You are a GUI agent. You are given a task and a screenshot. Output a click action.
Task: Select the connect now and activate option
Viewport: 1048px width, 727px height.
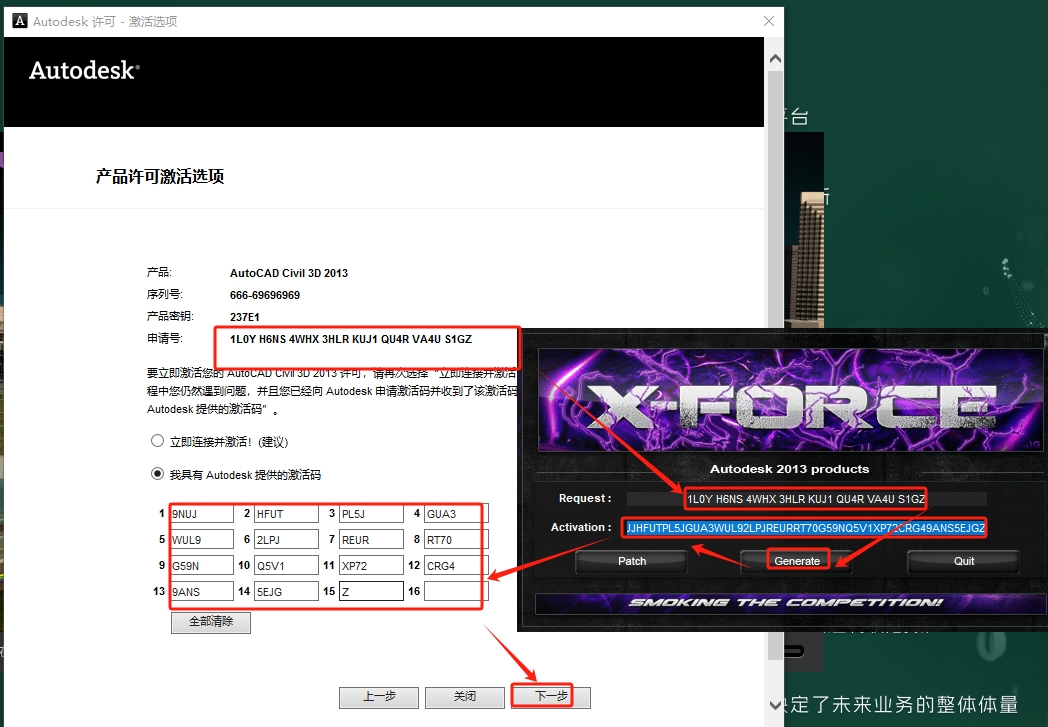point(157,440)
